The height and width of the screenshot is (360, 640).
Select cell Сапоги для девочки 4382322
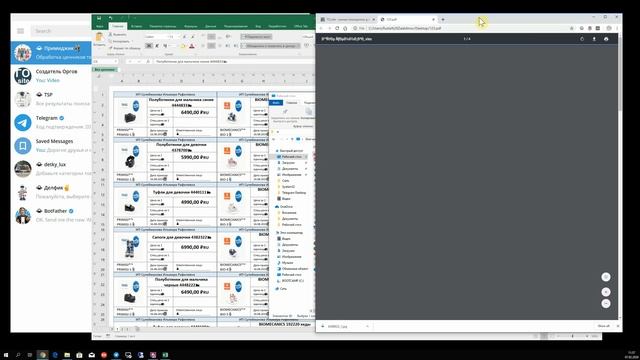(182, 237)
